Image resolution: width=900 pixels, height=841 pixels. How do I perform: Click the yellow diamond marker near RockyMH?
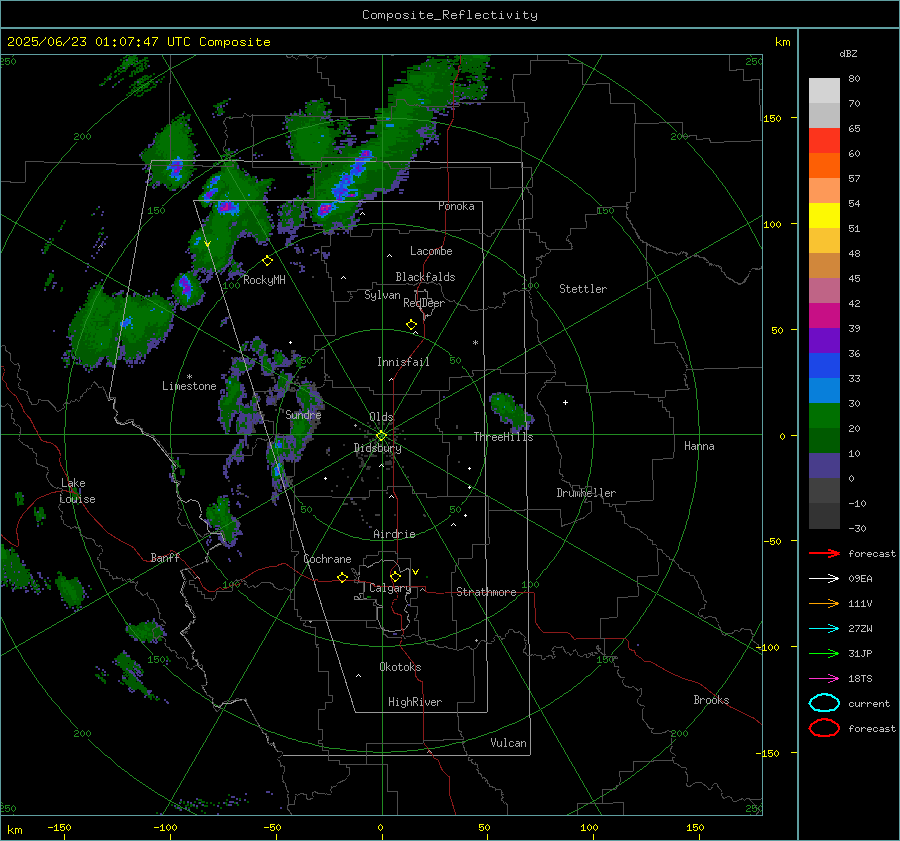(267, 261)
